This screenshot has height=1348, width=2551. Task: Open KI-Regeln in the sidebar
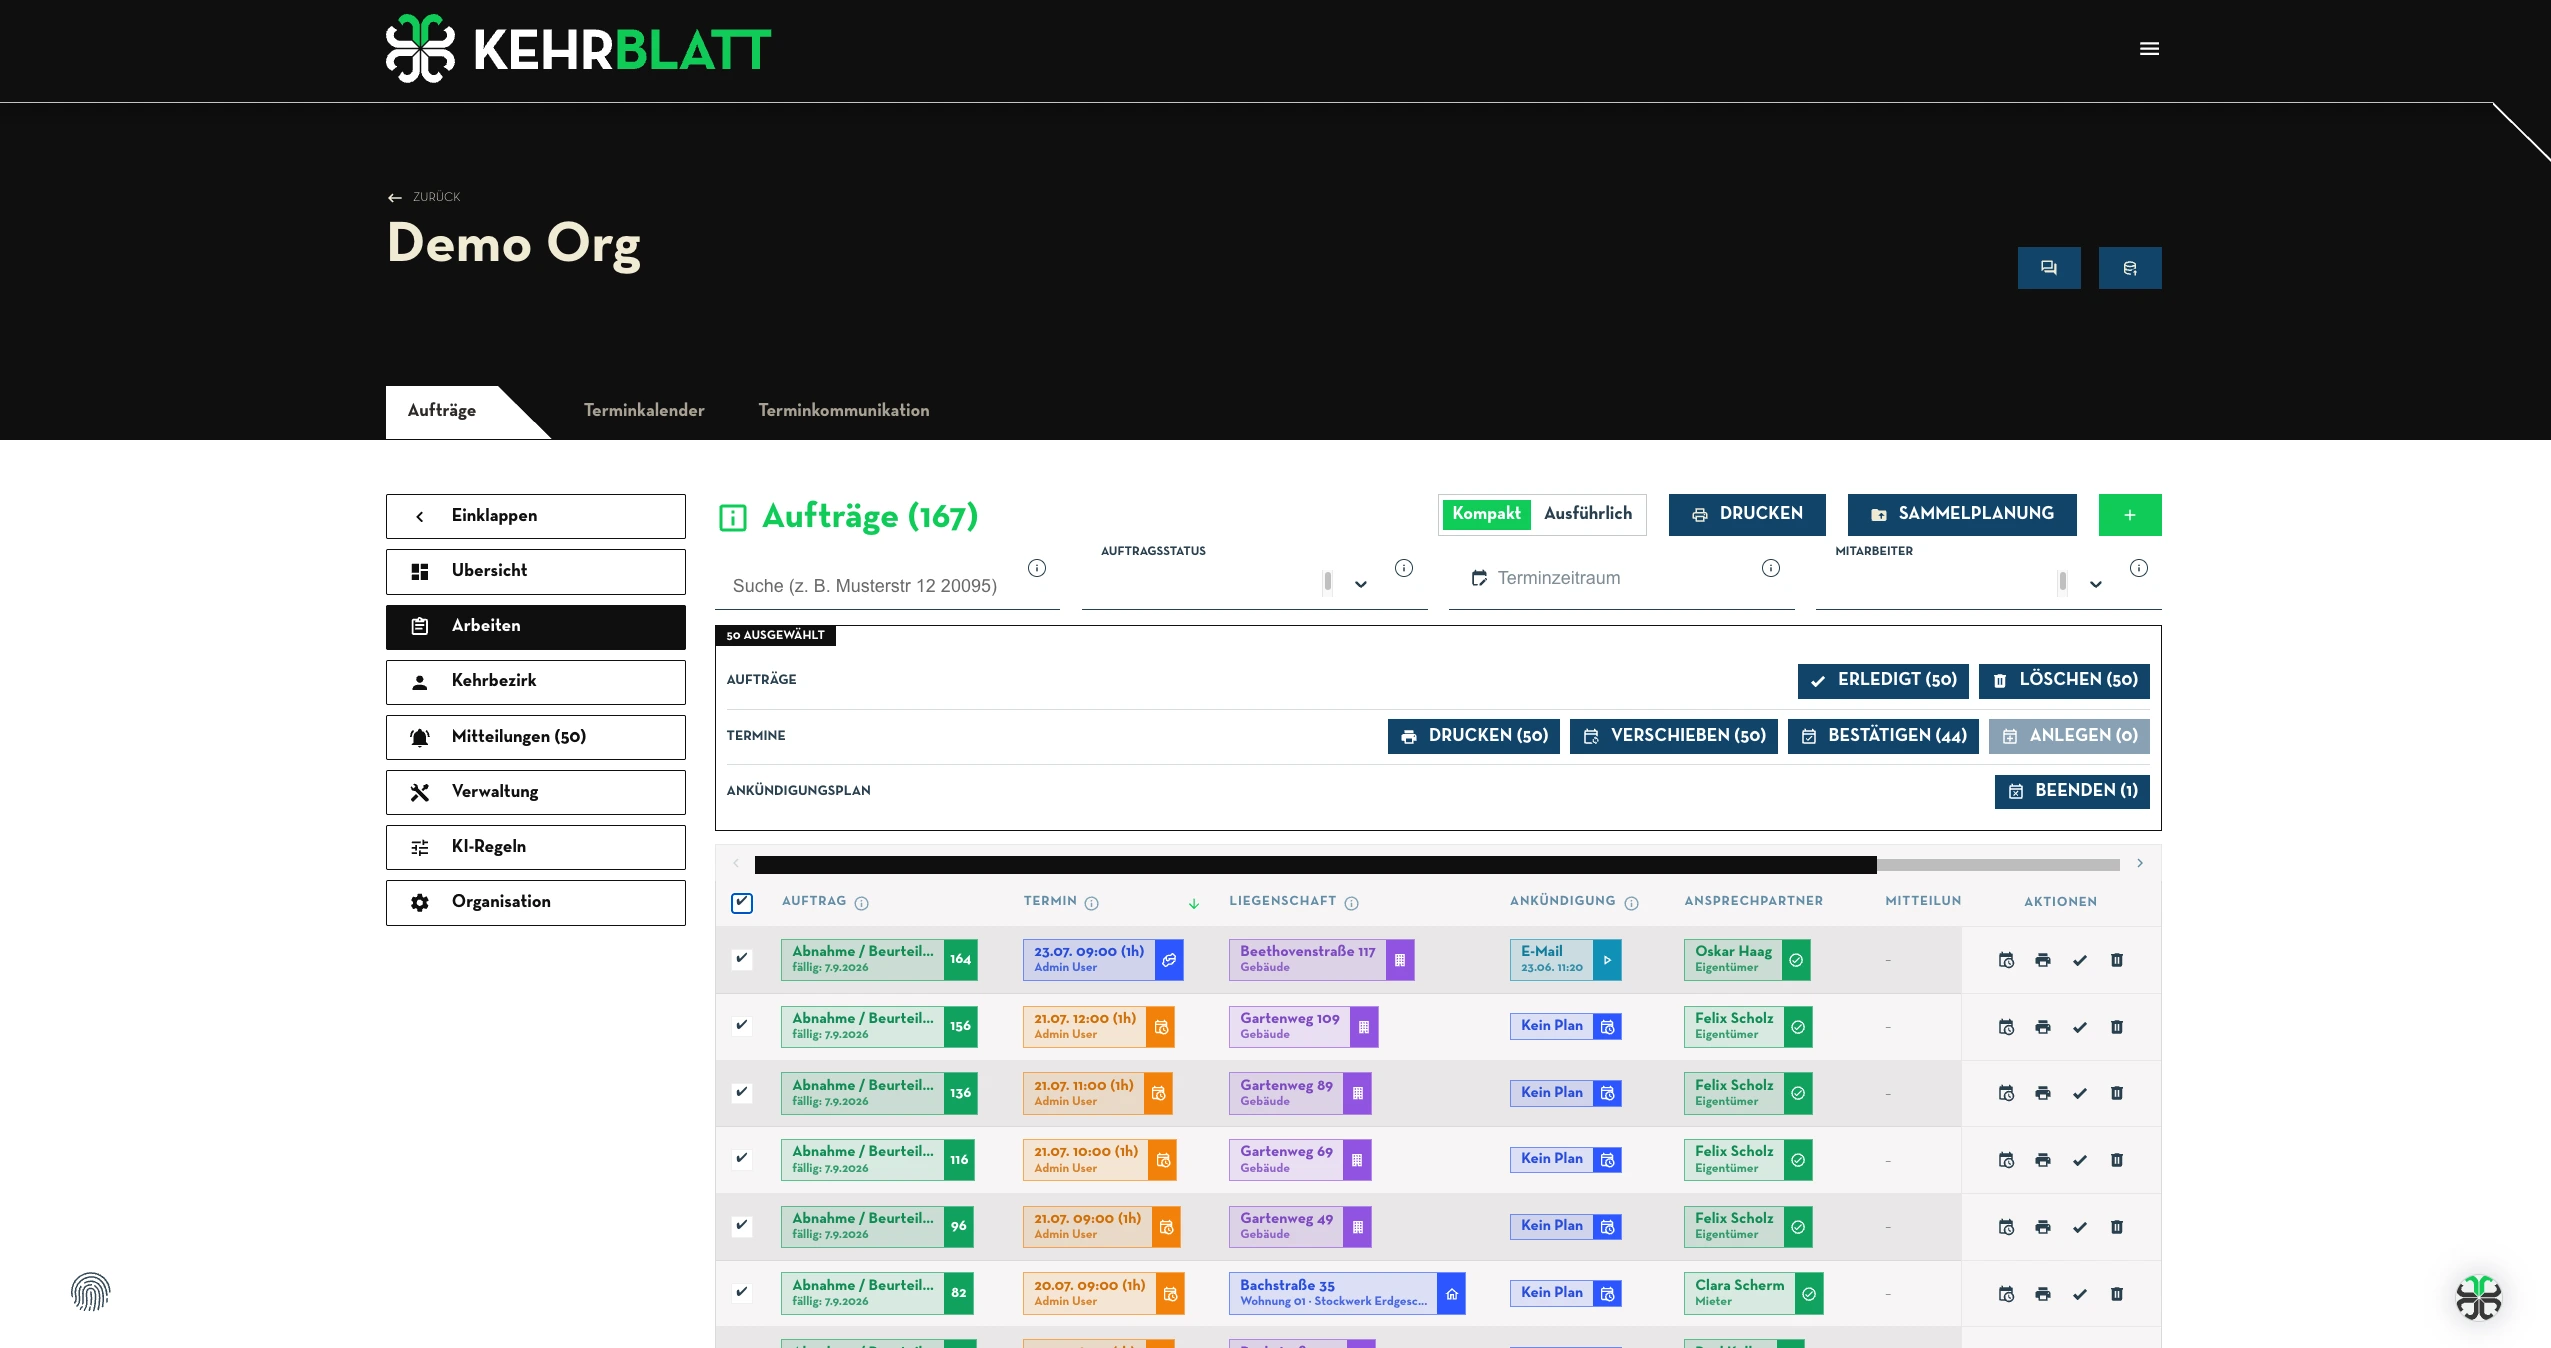536,847
